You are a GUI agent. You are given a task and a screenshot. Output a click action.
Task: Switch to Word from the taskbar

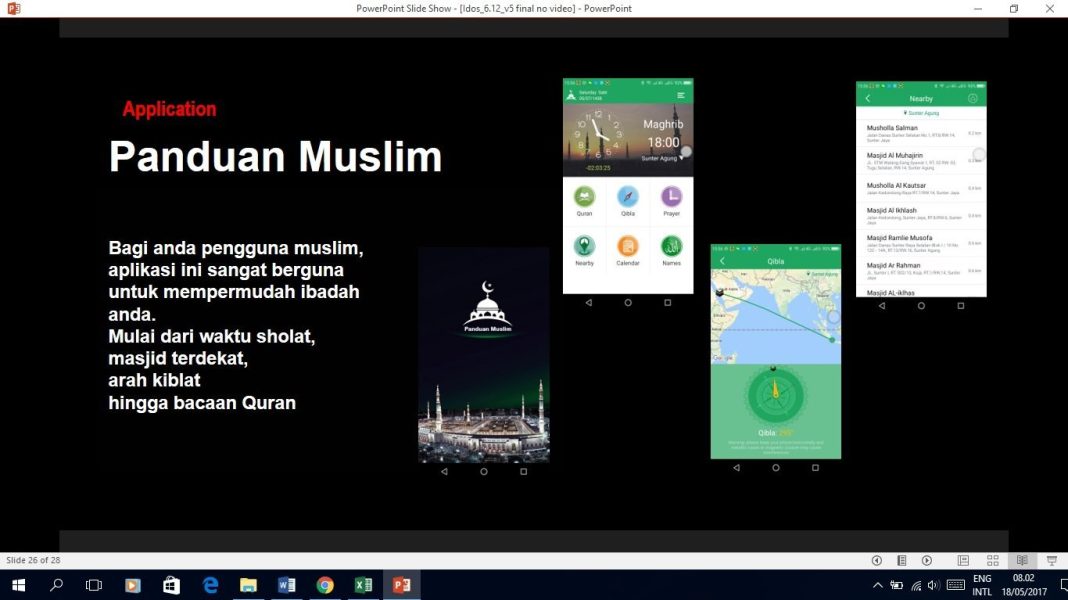(x=286, y=585)
